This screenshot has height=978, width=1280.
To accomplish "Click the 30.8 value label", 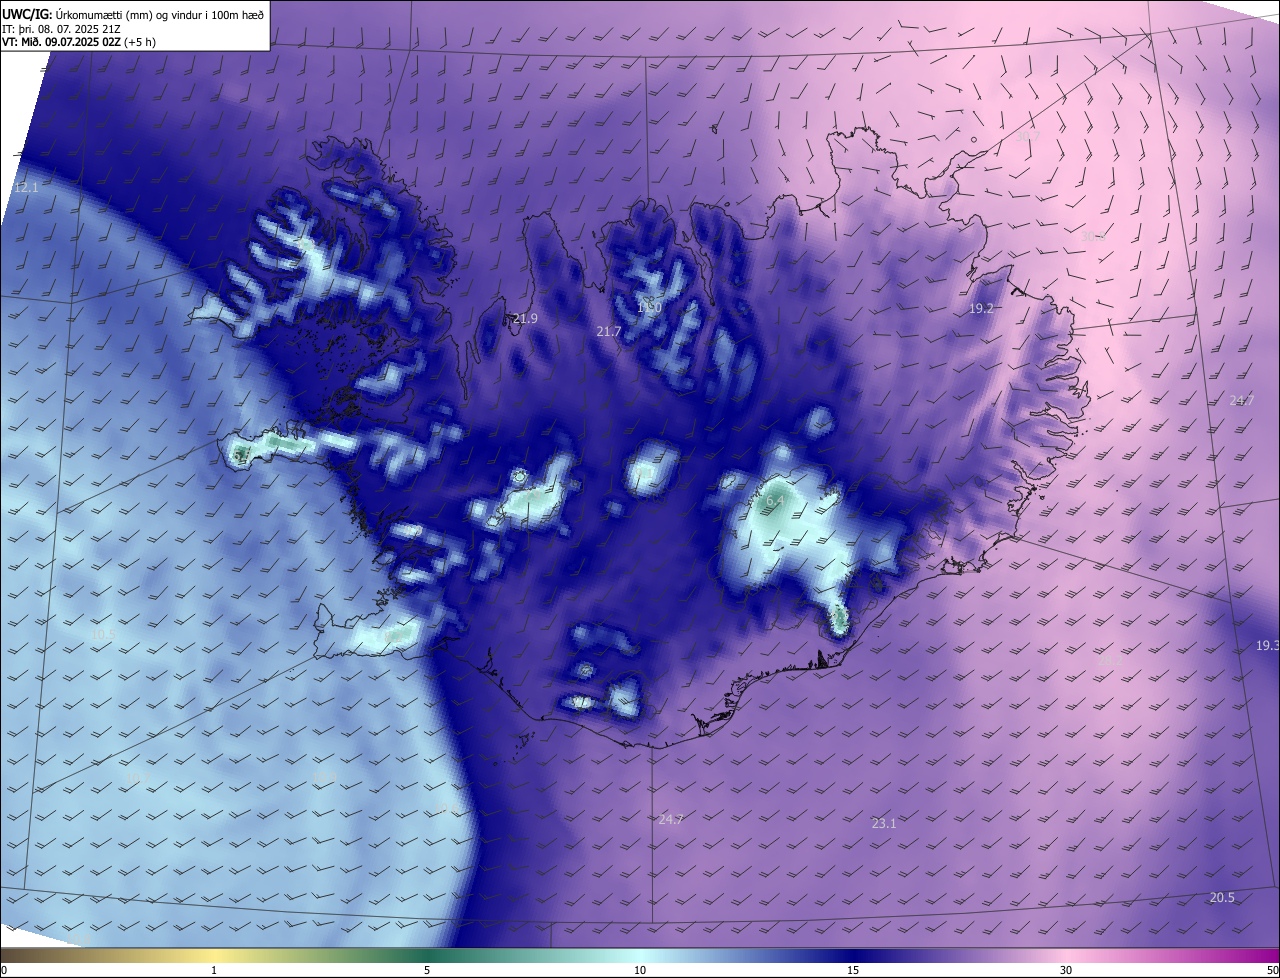I will (x=1093, y=237).
